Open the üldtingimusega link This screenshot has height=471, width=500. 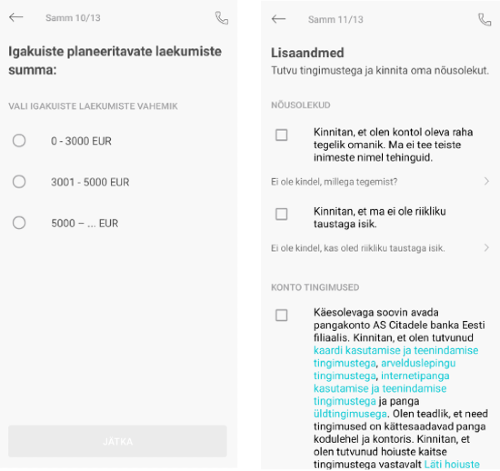pos(350,414)
